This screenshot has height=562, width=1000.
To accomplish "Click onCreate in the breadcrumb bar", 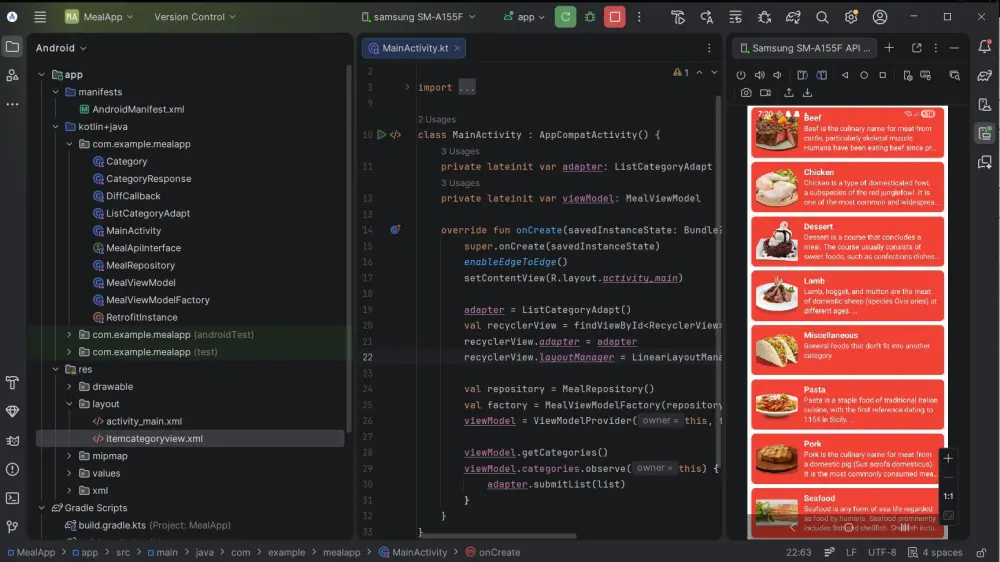I will [492, 552].
